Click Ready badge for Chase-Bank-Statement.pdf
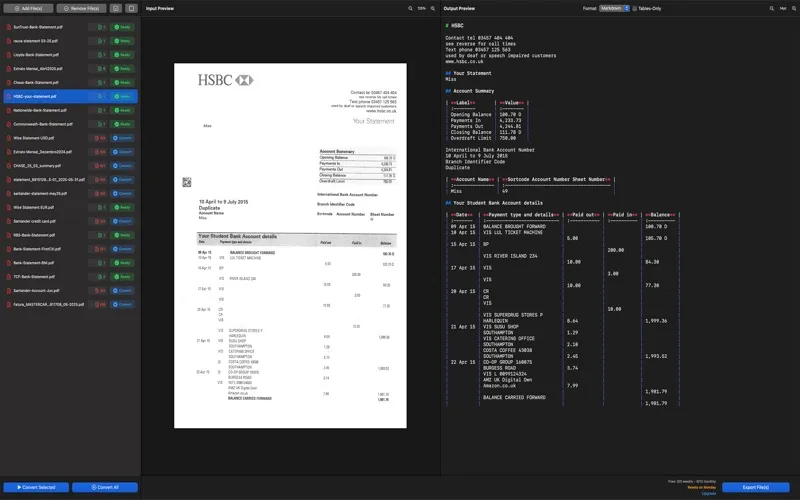The image size is (800, 500). point(122,82)
